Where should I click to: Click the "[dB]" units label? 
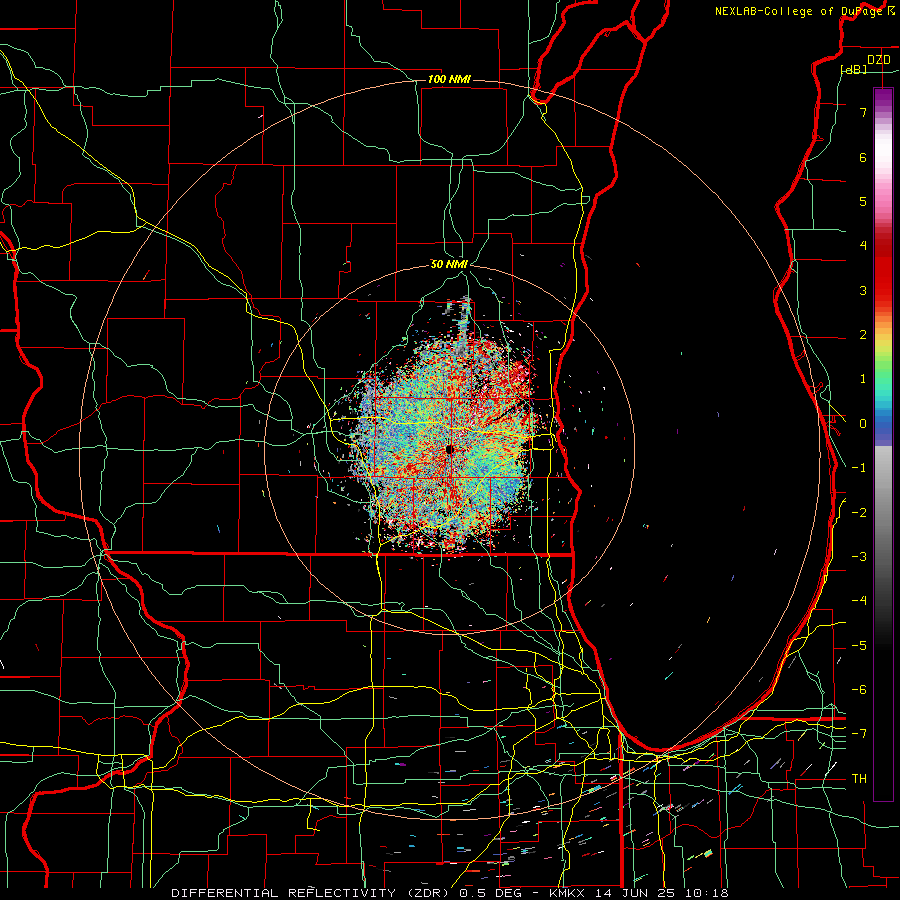pos(854,69)
